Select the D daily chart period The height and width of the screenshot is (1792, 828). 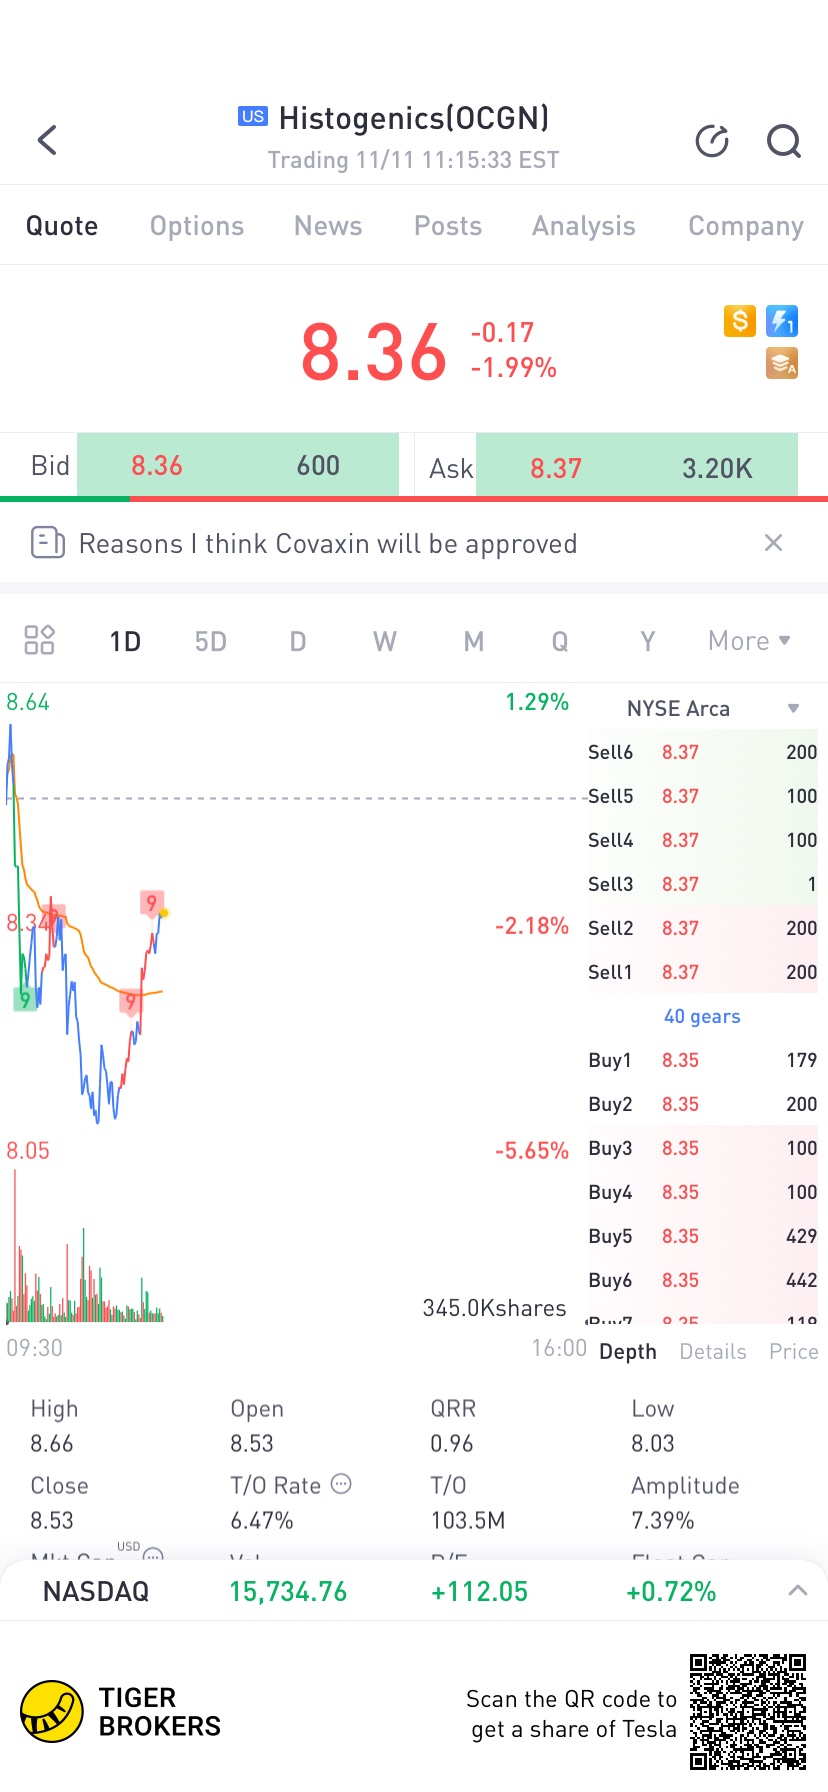pyautogui.click(x=298, y=641)
